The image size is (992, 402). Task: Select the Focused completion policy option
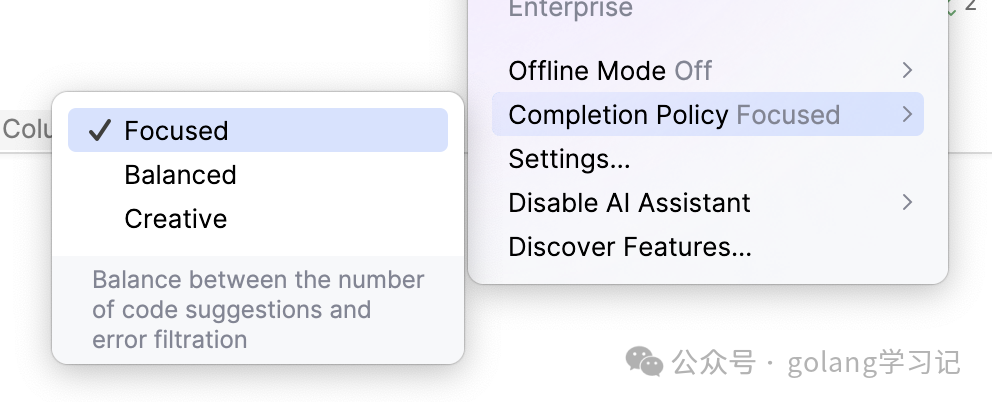176,131
